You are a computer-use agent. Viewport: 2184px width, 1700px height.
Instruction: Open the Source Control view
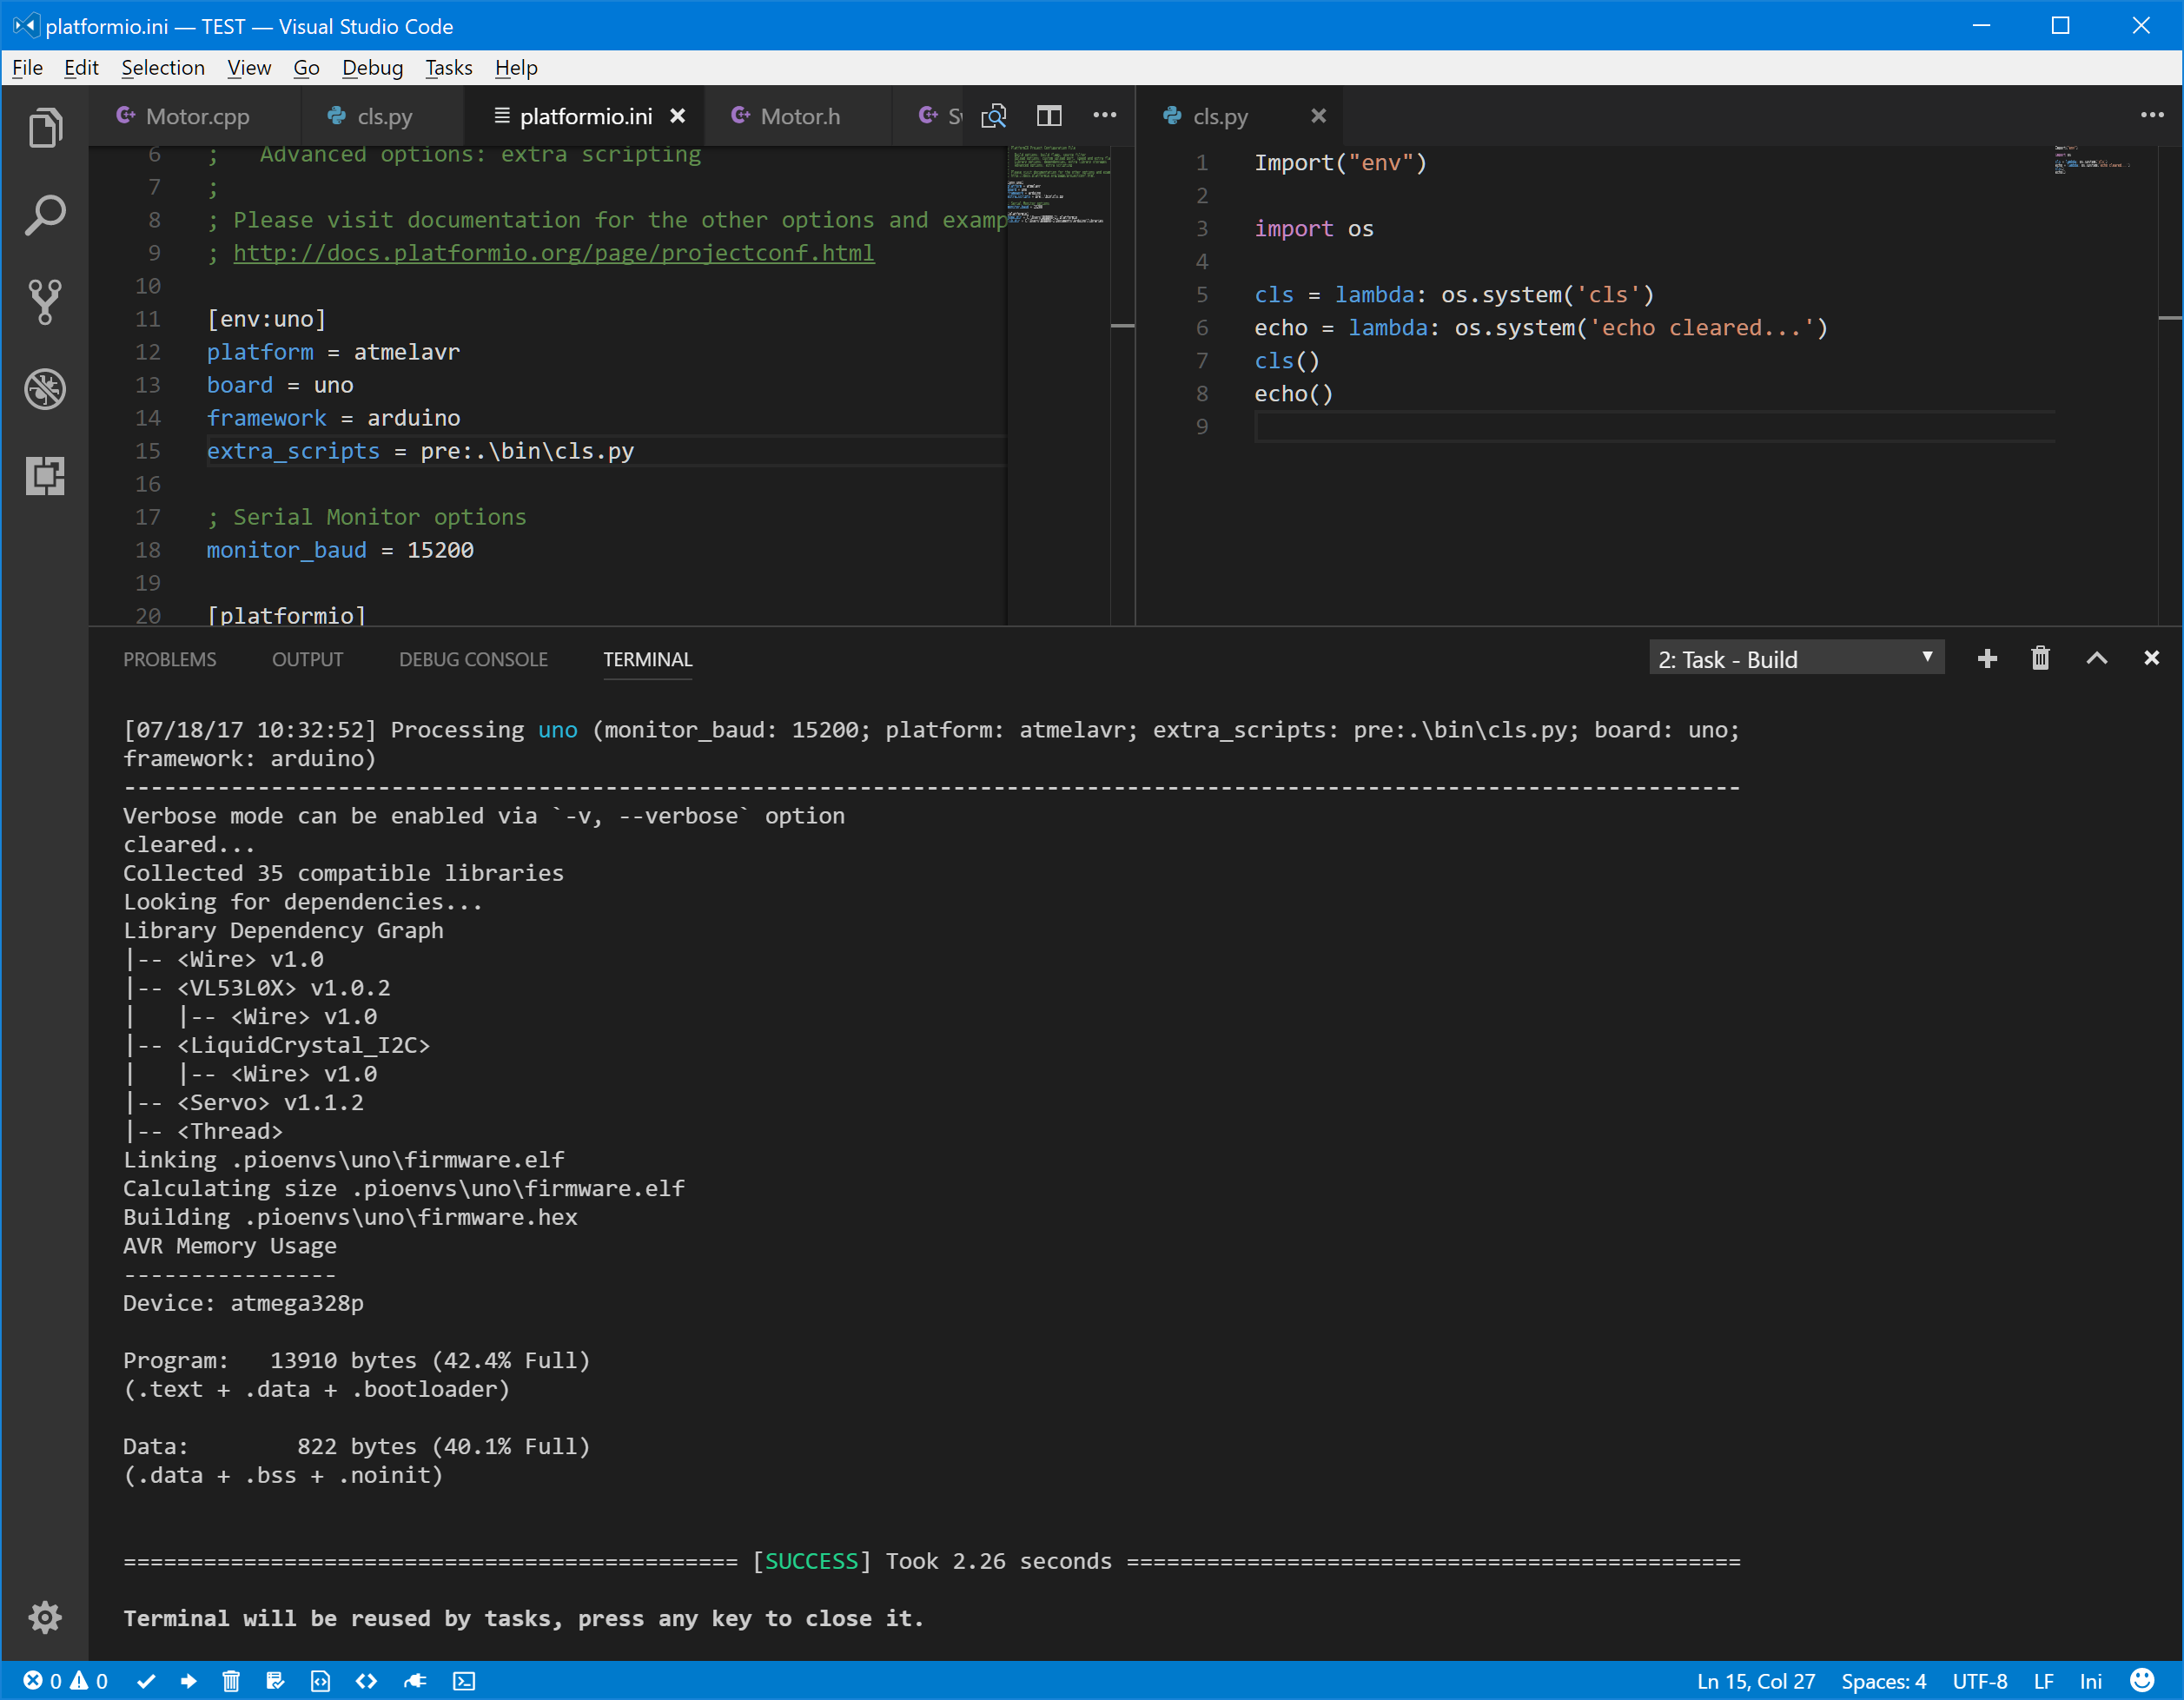[45, 301]
